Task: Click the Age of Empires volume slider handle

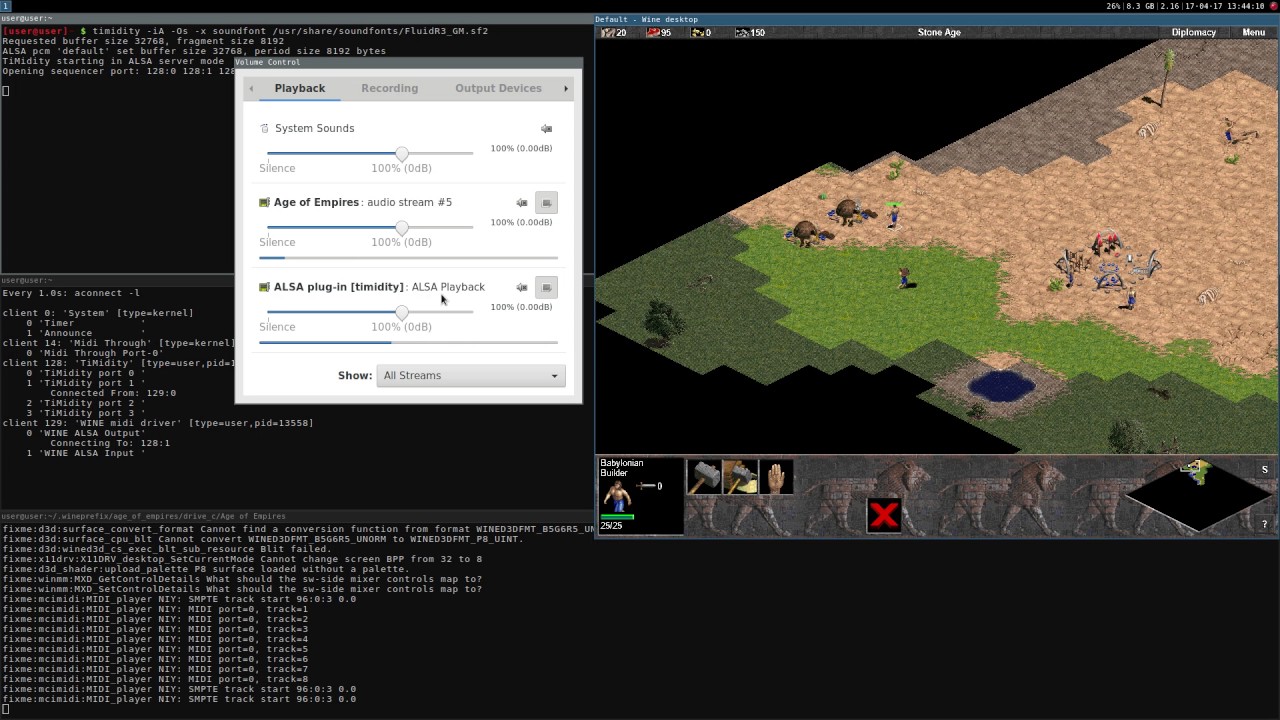Action: [402, 228]
